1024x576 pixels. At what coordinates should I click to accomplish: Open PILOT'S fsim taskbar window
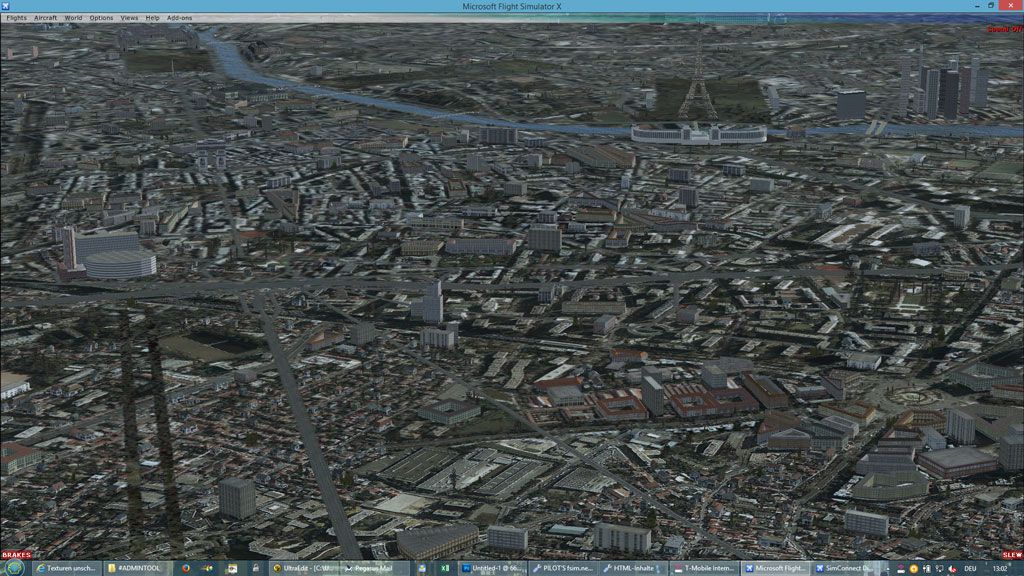pos(564,568)
